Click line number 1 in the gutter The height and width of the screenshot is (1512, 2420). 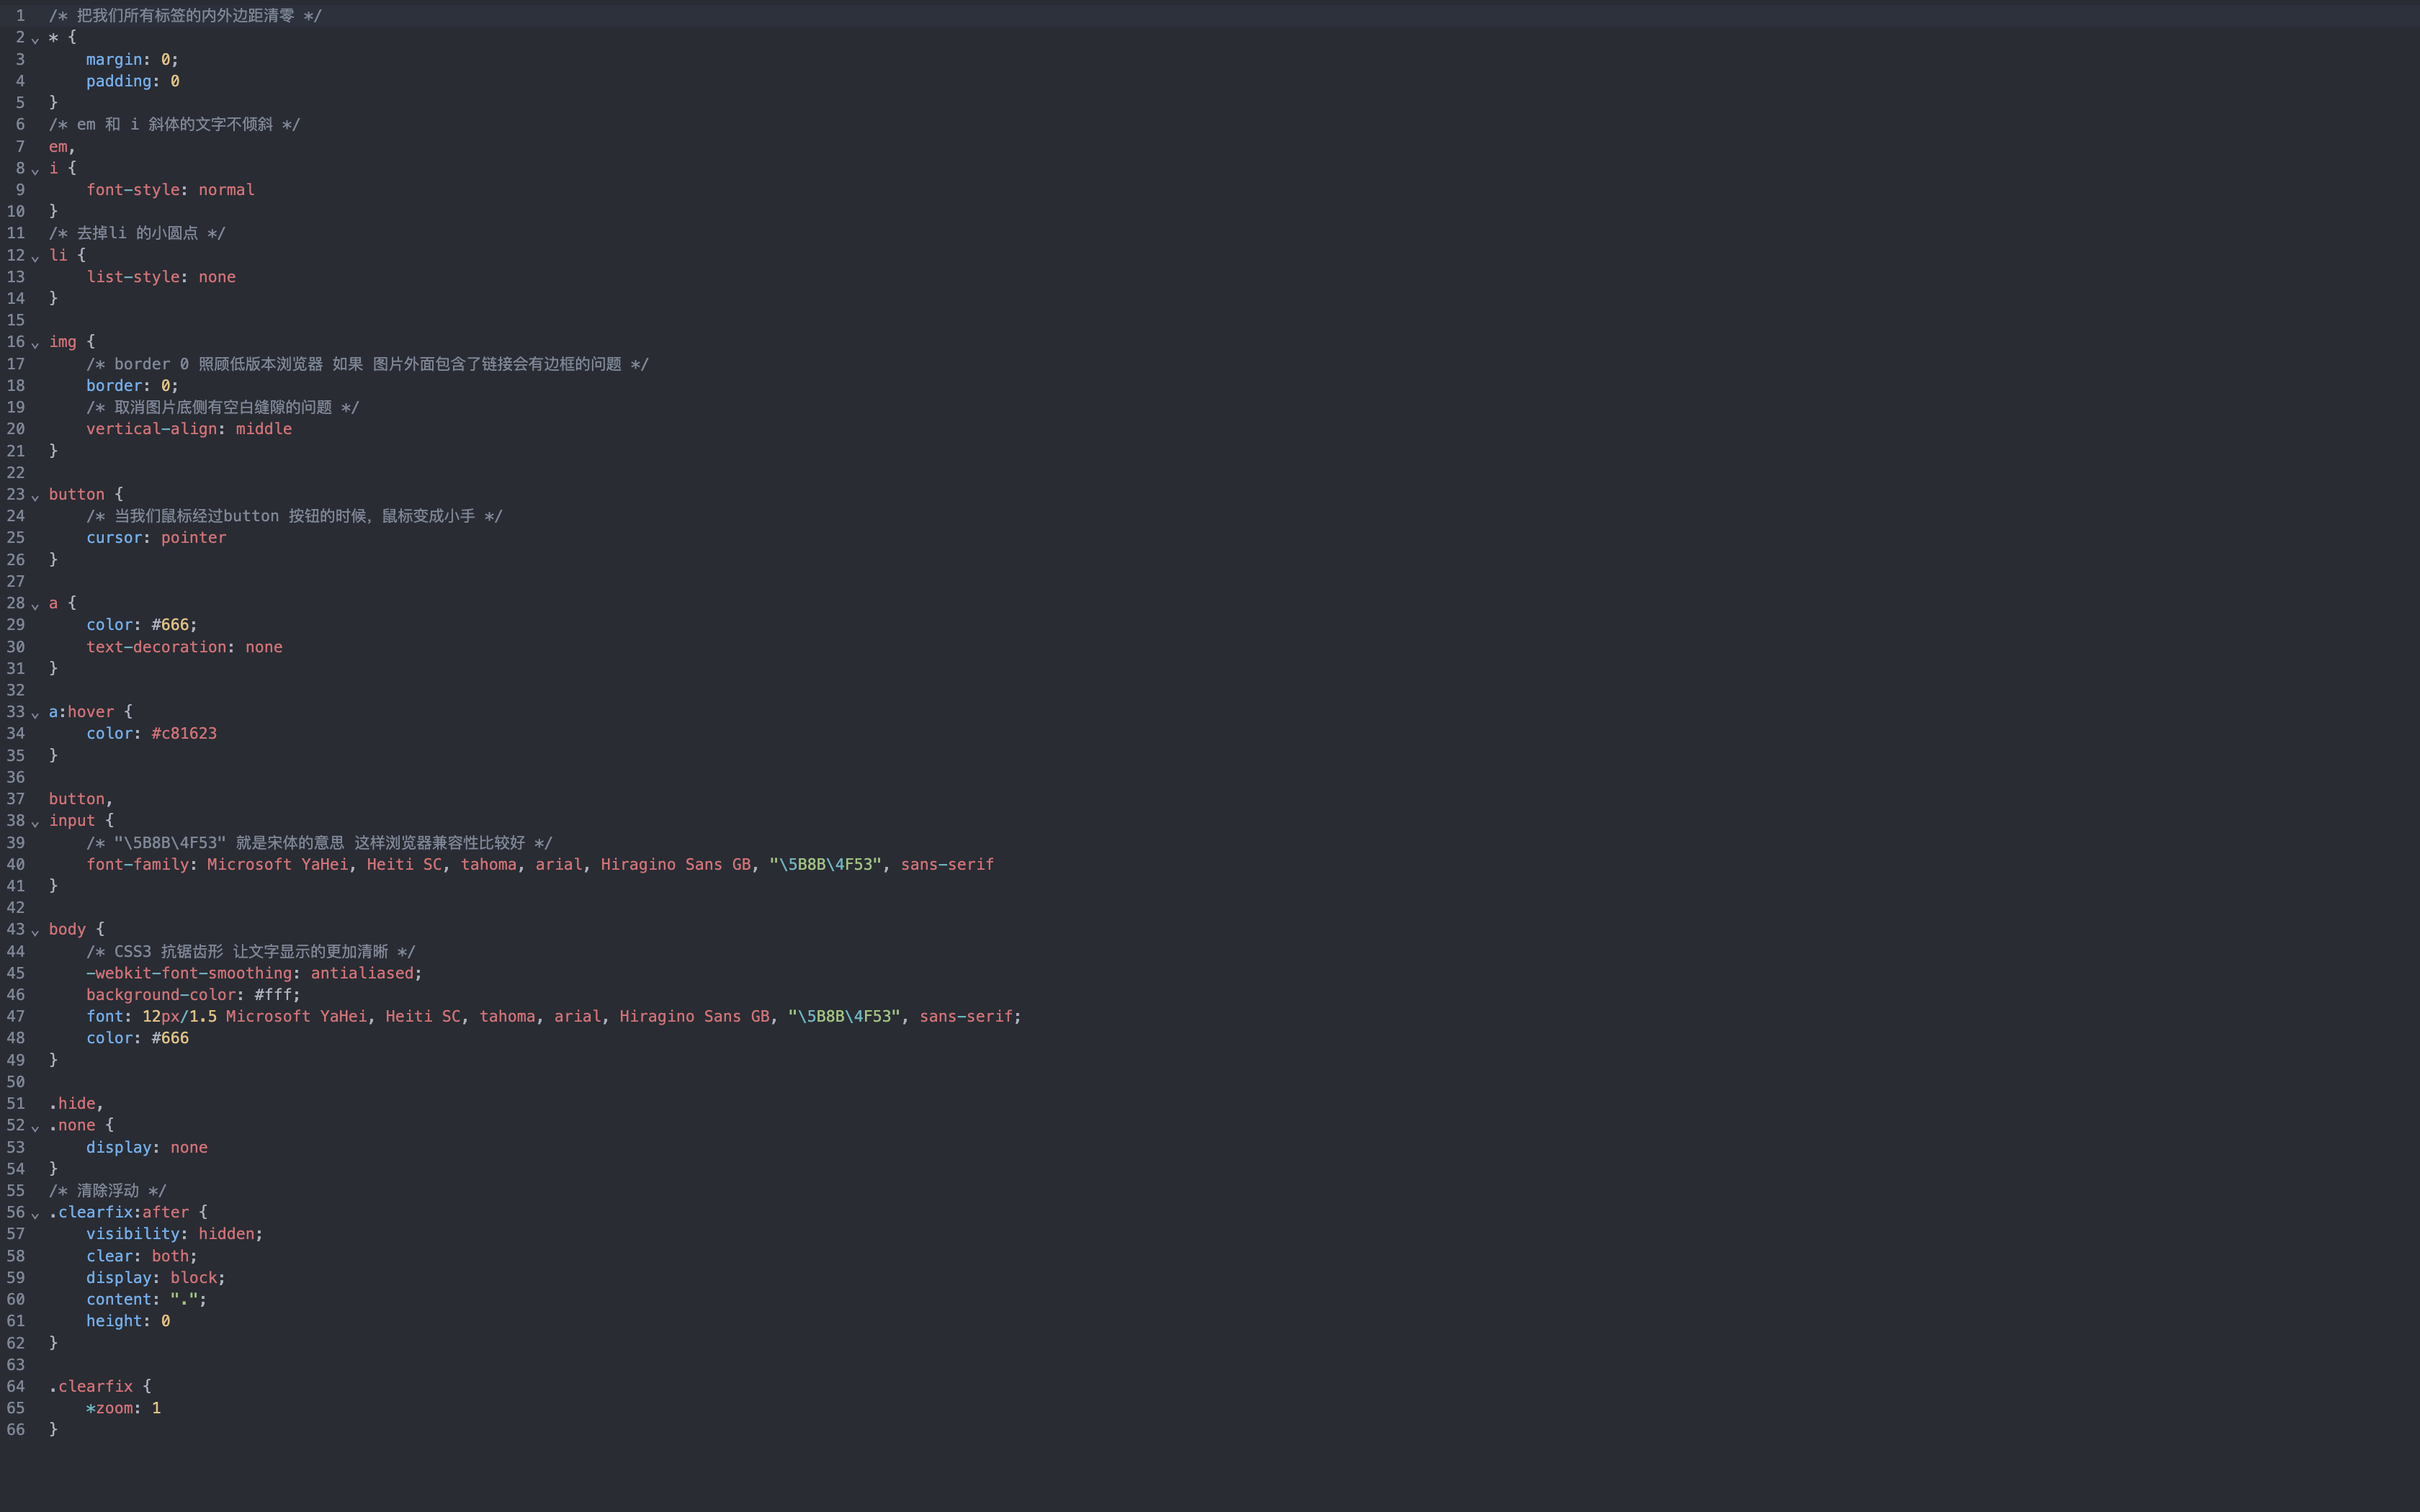click(20, 16)
